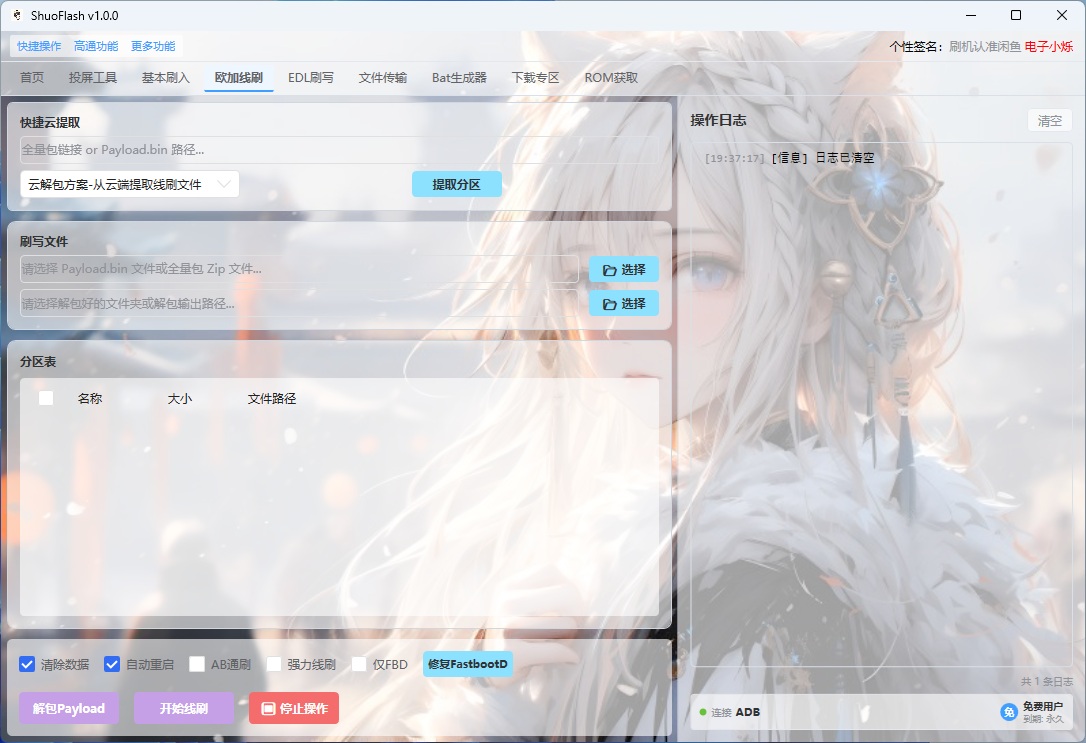Click the Payload.bin or Zip file path field
Image resolution: width=1086 pixels, height=743 pixels.
click(299, 269)
